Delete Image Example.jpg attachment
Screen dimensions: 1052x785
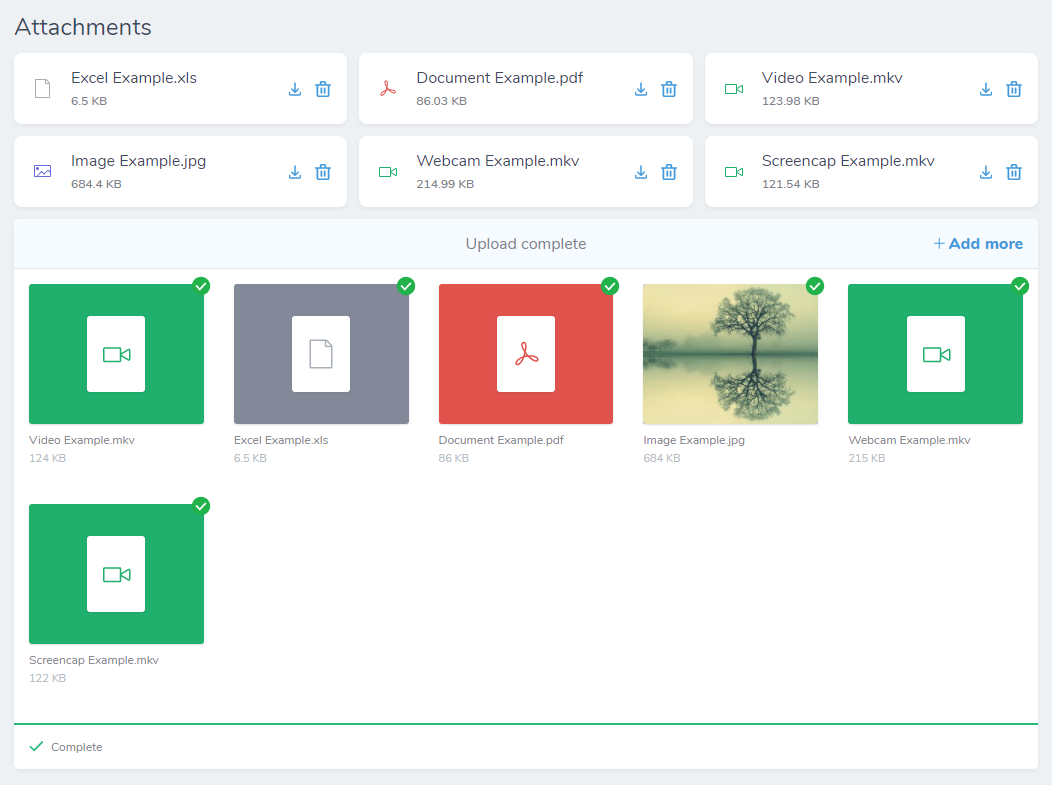click(x=323, y=172)
